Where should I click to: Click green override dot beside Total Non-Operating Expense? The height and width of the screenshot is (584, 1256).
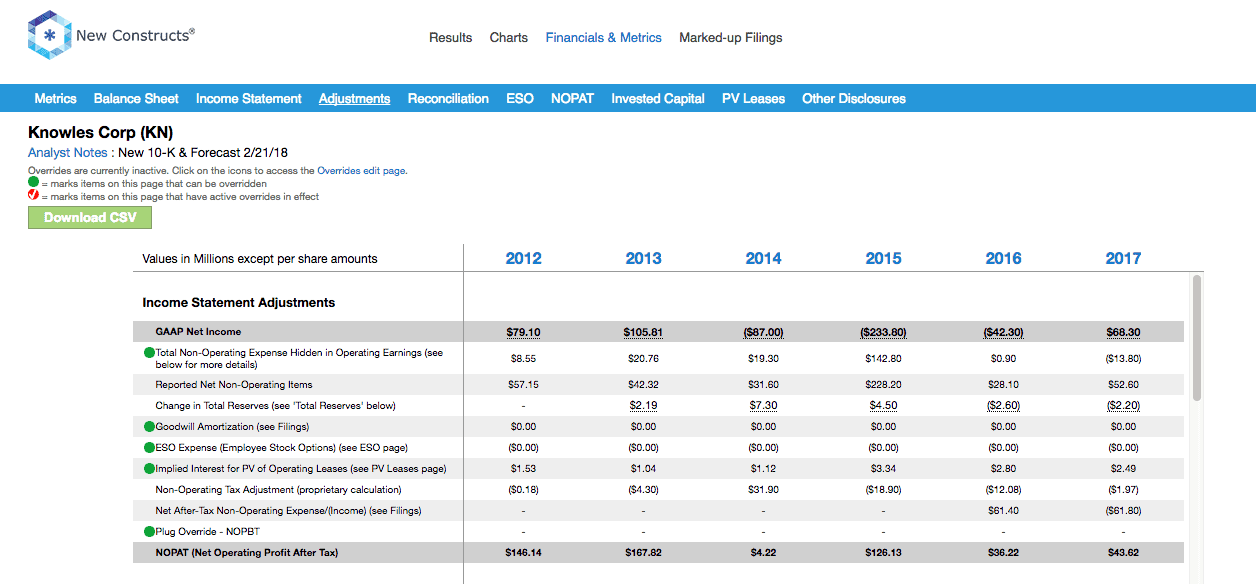pos(149,353)
